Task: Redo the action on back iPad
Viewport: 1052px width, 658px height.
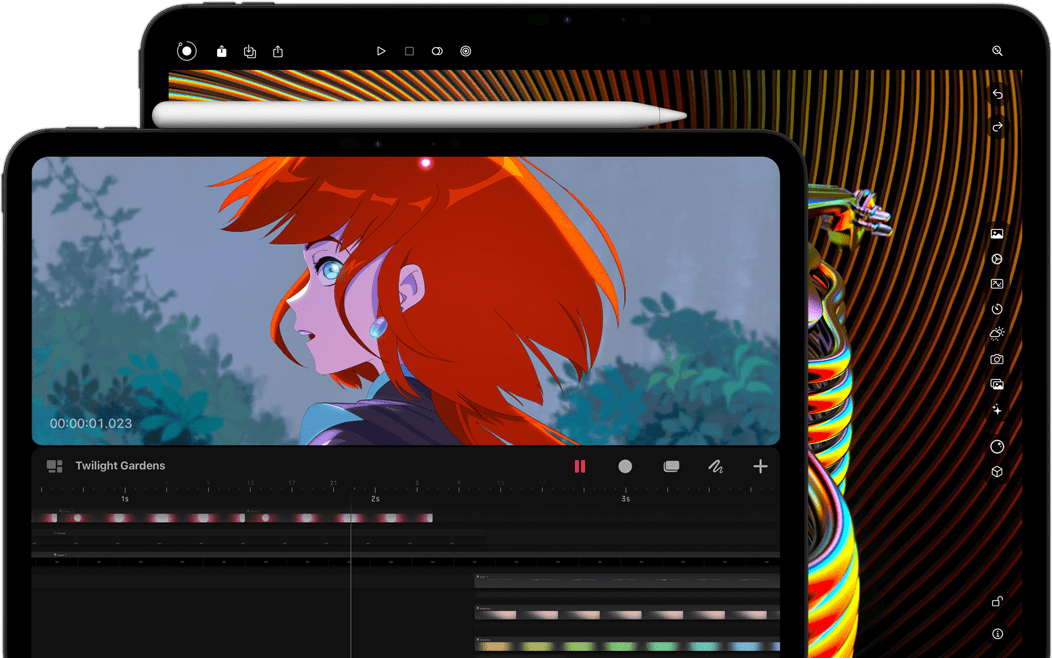Action: click(997, 127)
